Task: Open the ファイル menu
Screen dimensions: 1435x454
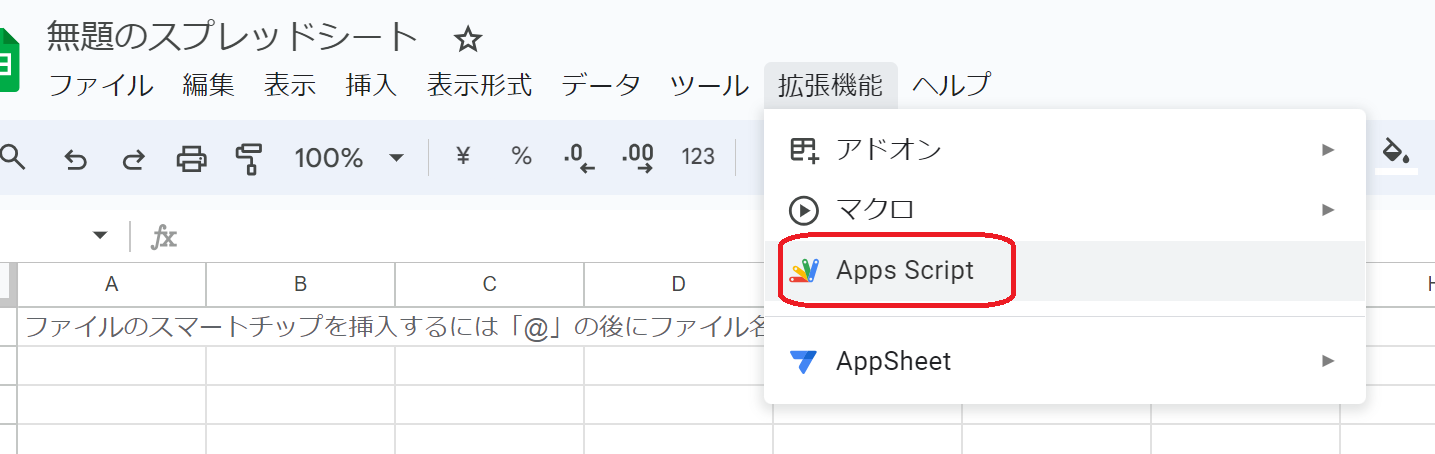Action: point(101,85)
